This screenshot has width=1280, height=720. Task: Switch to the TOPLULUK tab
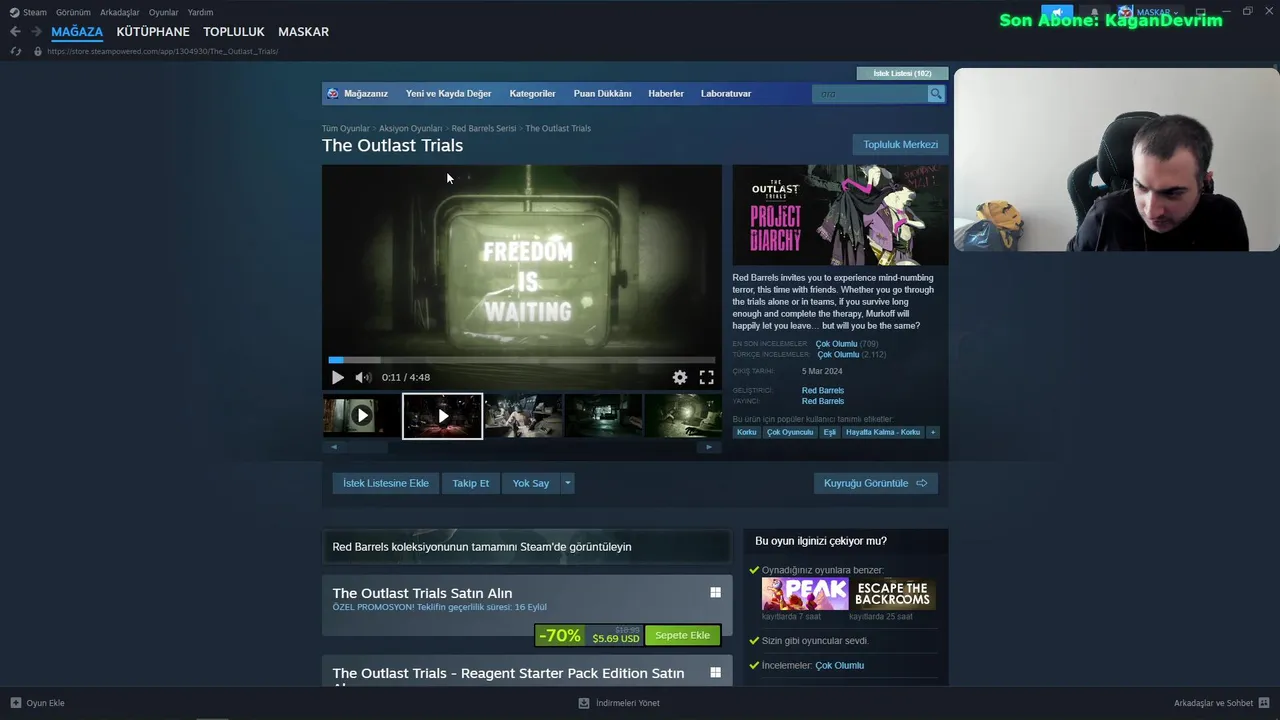pyautogui.click(x=234, y=32)
